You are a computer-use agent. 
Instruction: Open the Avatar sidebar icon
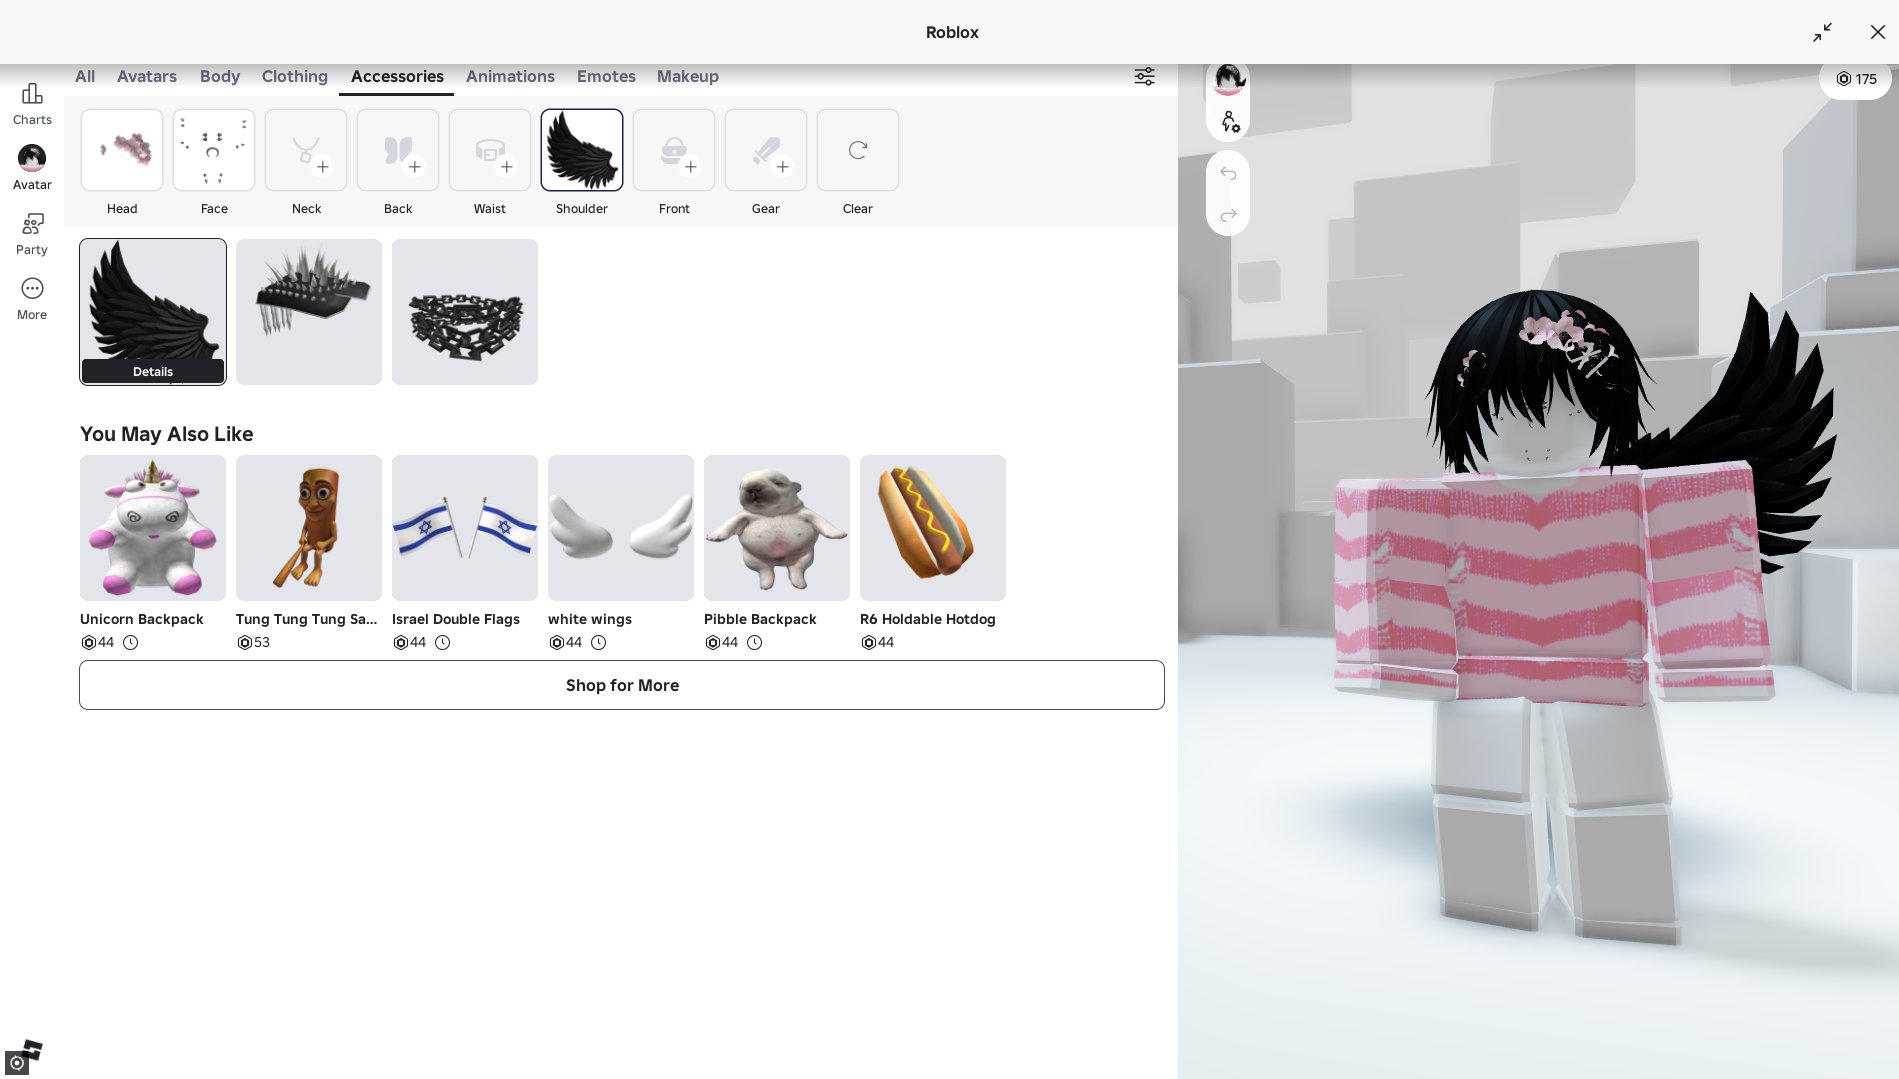click(32, 168)
